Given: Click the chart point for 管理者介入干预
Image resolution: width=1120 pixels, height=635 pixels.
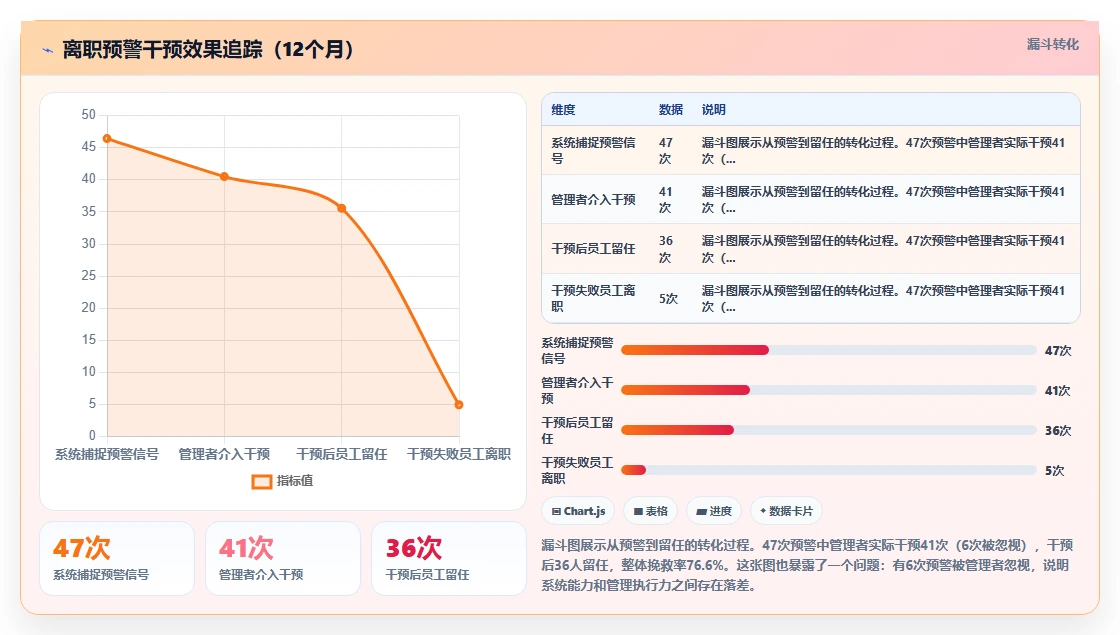Looking at the screenshot, I should coord(224,176).
